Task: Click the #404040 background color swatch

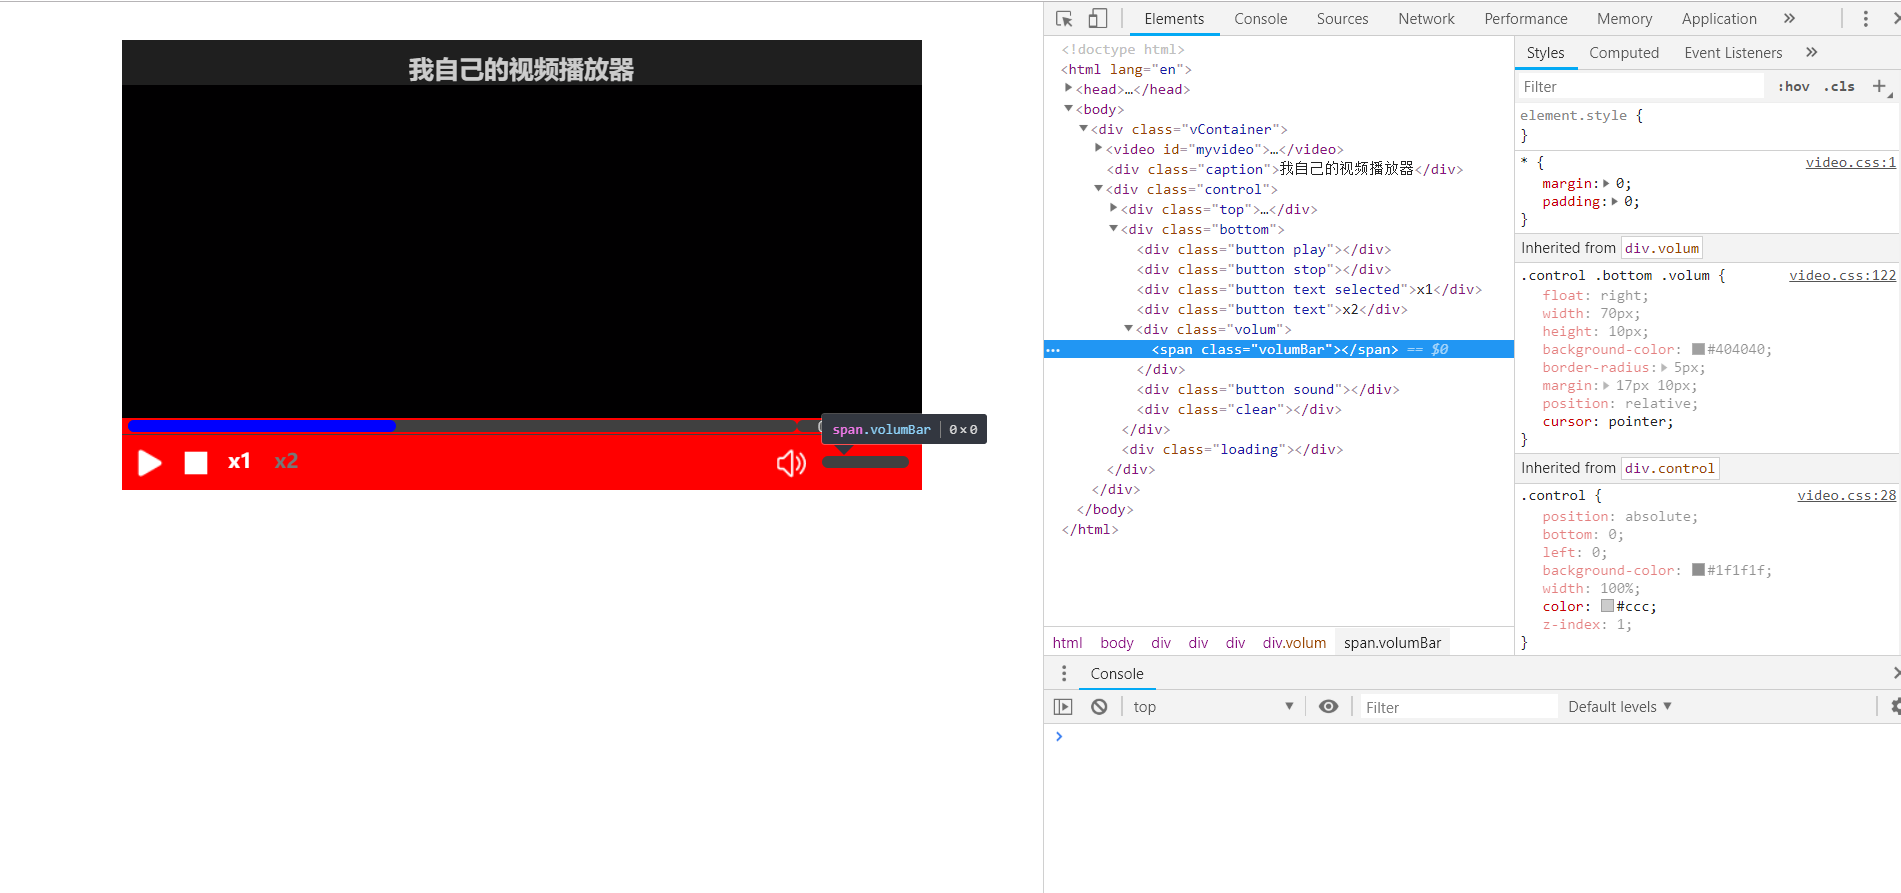Action: pyautogui.click(x=1698, y=350)
